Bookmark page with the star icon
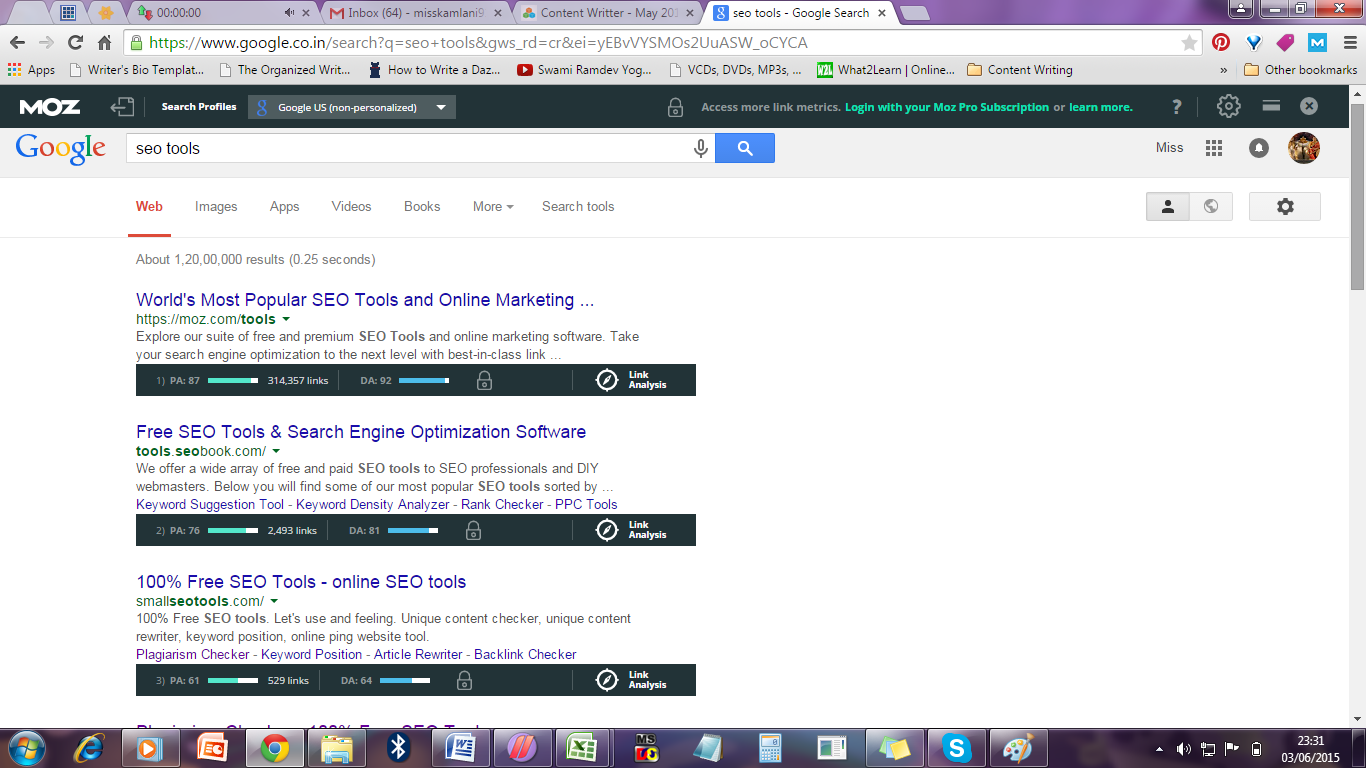This screenshot has height=768, width=1366. pyautogui.click(x=1189, y=43)
